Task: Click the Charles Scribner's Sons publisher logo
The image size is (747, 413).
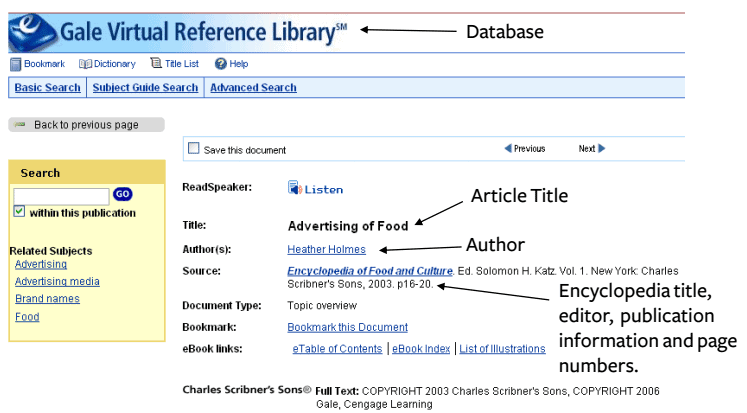Action: [x=247, y=390]
